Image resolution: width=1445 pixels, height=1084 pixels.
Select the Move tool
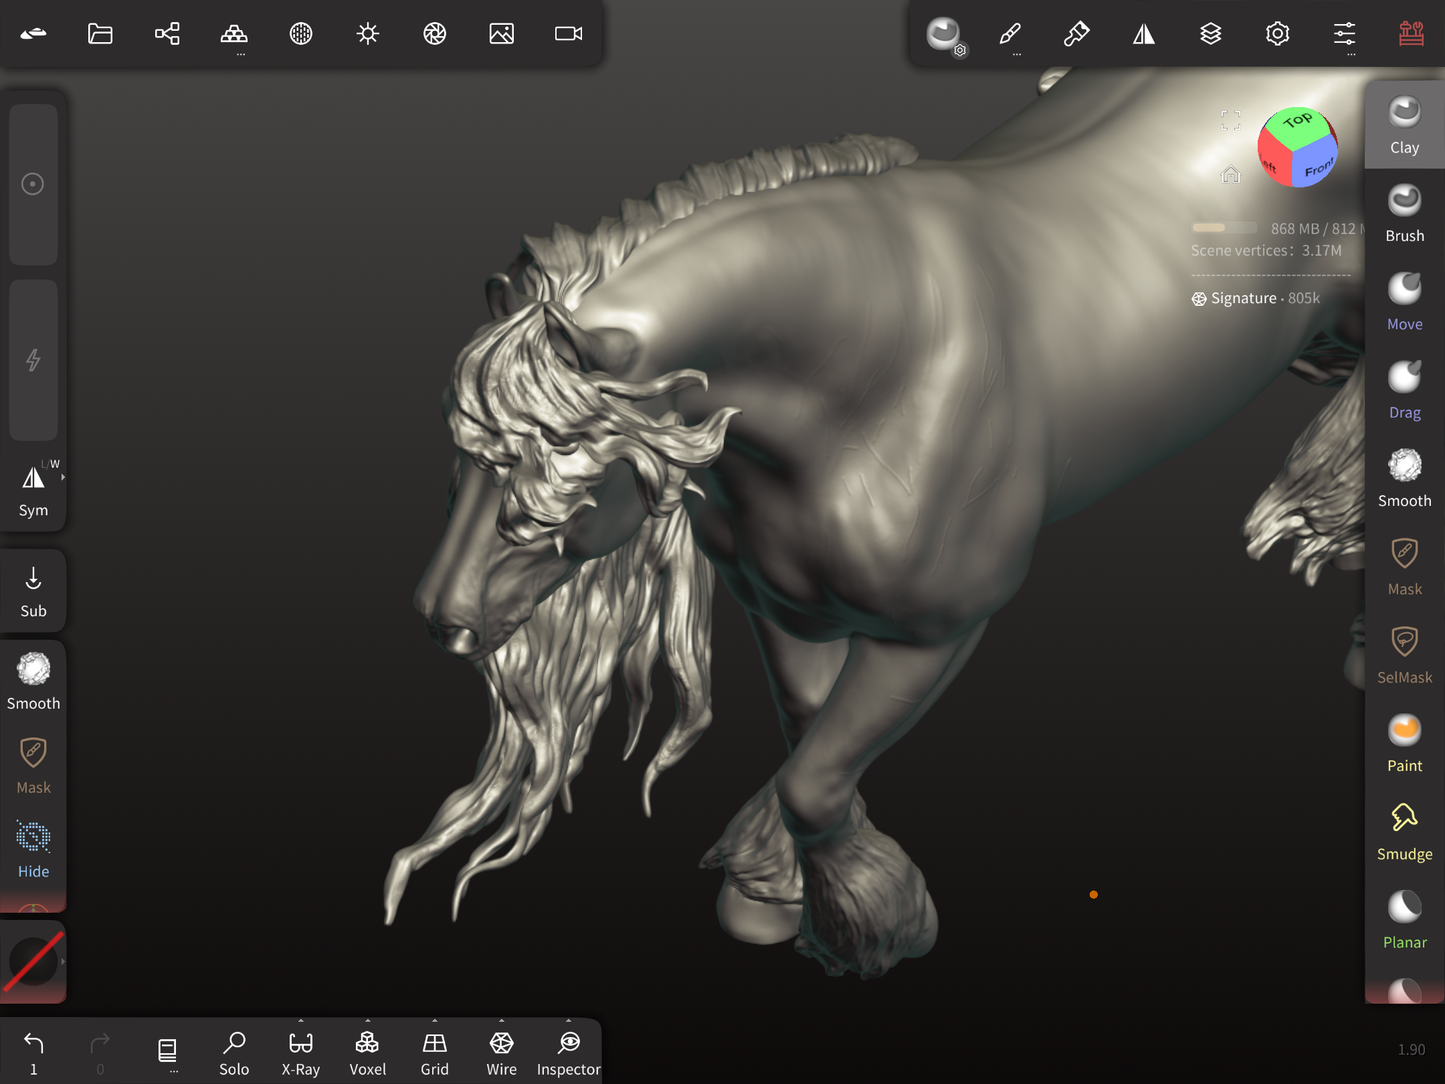click(1404, 301)
